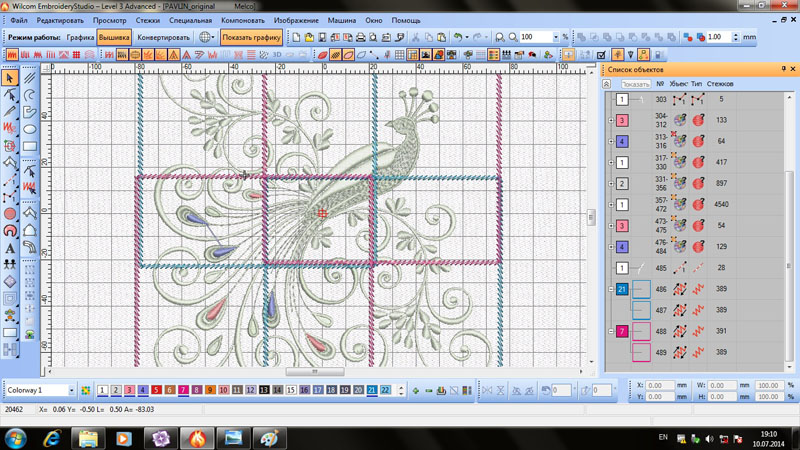Toggle the Показать графику button
Image resolution: width=800 pixels, height=450 pixels.
(251, 38)
